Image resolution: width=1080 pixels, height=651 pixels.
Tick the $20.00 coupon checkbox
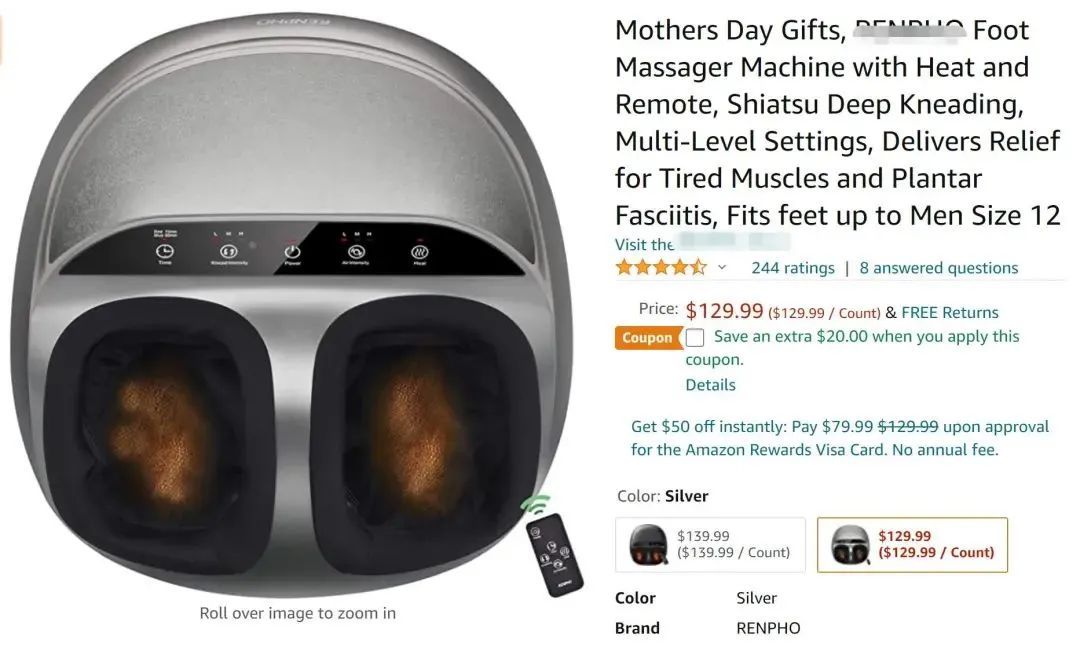click(x=695, y=338)
